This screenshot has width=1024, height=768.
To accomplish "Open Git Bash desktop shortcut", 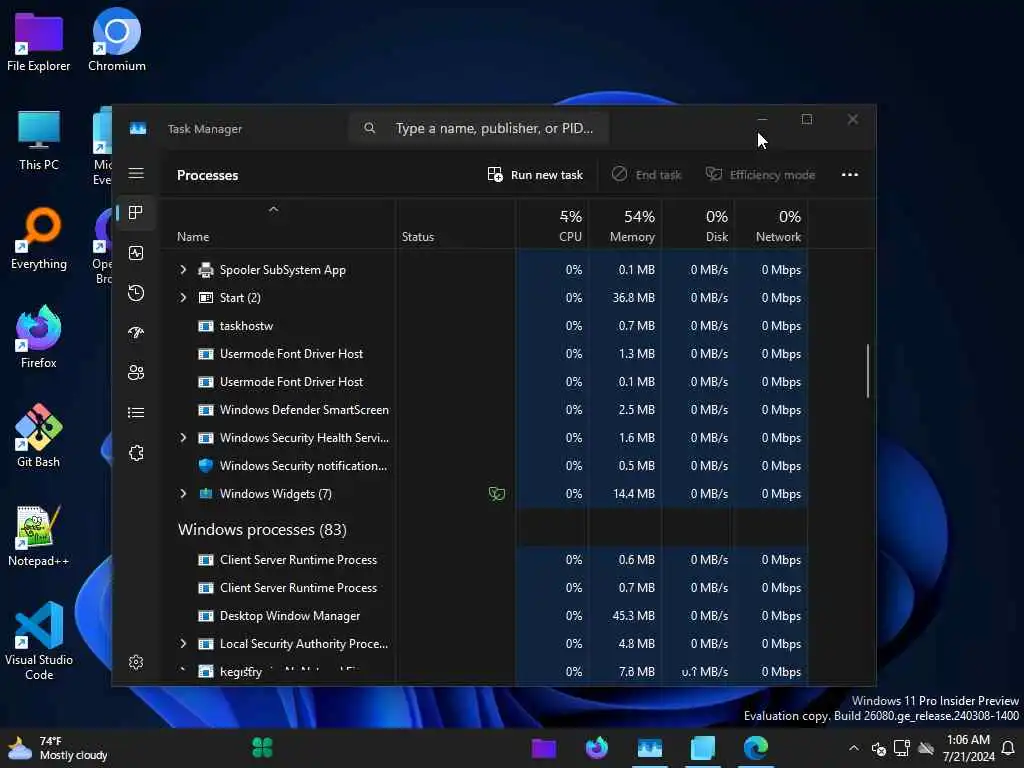I will click(39, 436).
